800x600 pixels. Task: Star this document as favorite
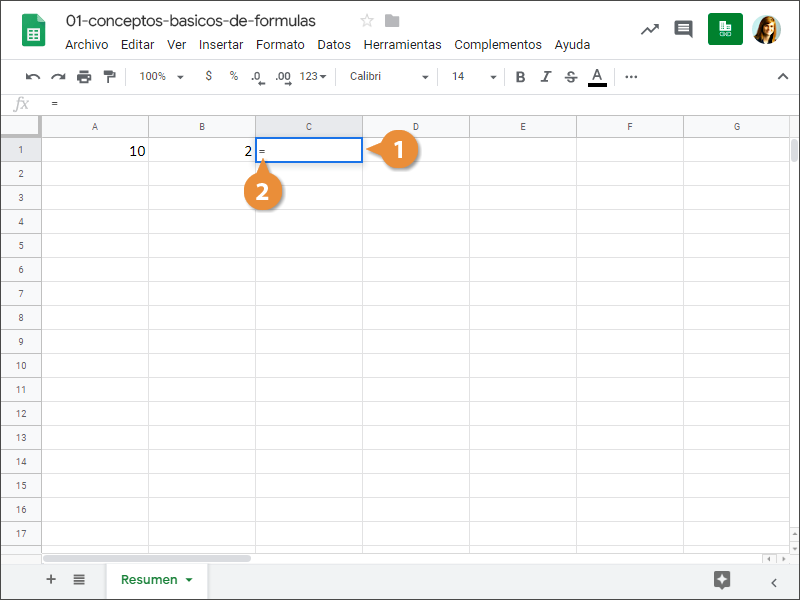pos(367,21)
